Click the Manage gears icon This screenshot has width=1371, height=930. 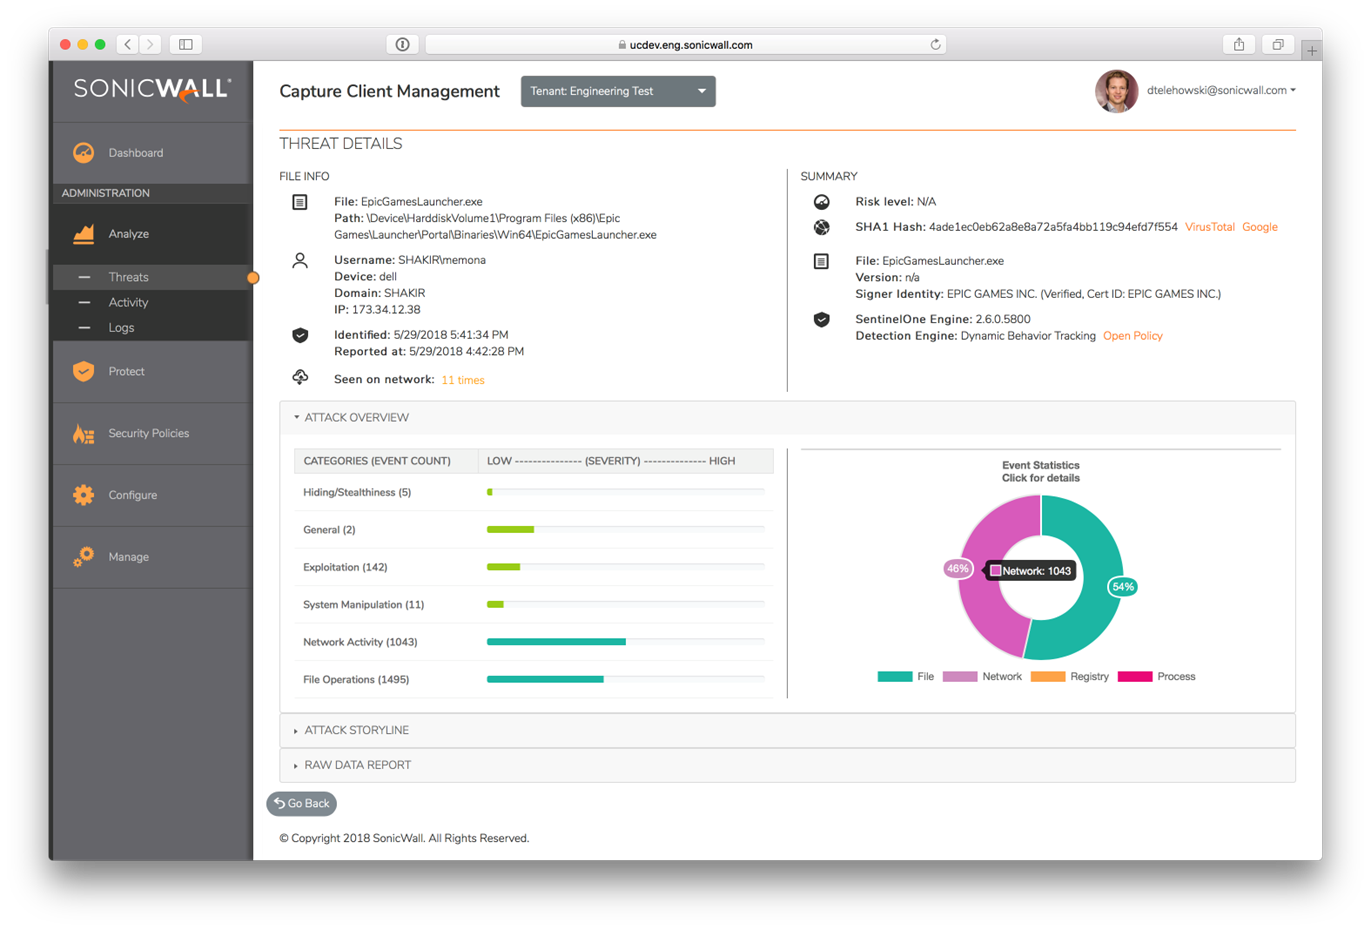[83, 557]
